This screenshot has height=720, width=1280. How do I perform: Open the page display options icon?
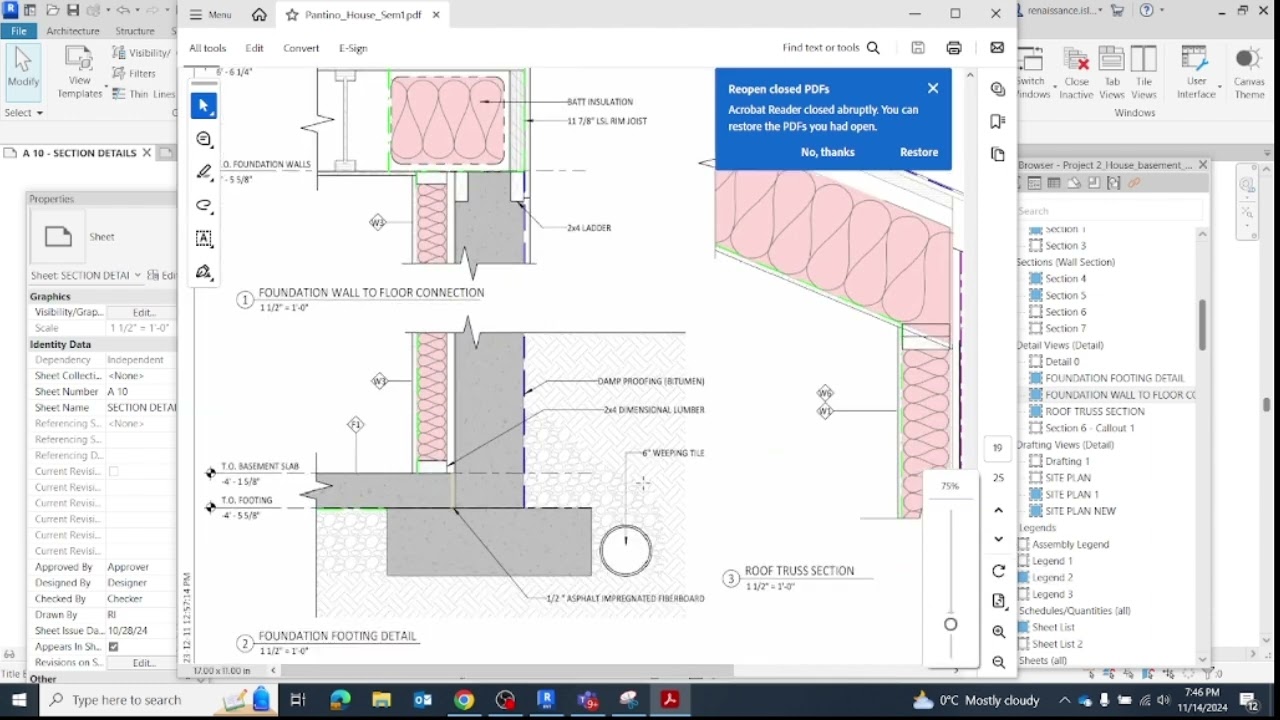pos(998,601)
